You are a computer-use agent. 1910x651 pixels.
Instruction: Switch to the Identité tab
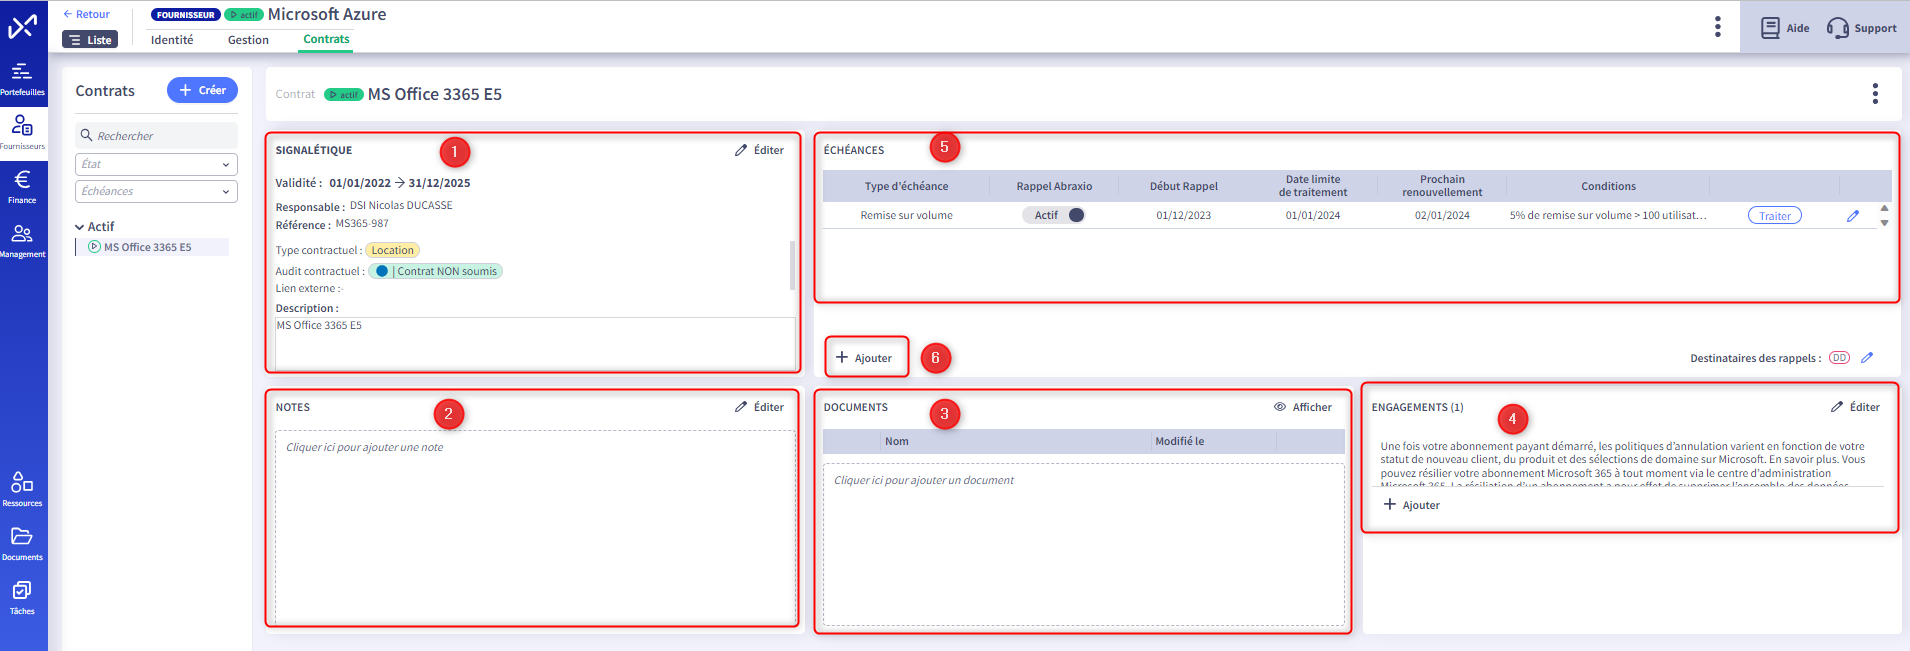(172, 40)
